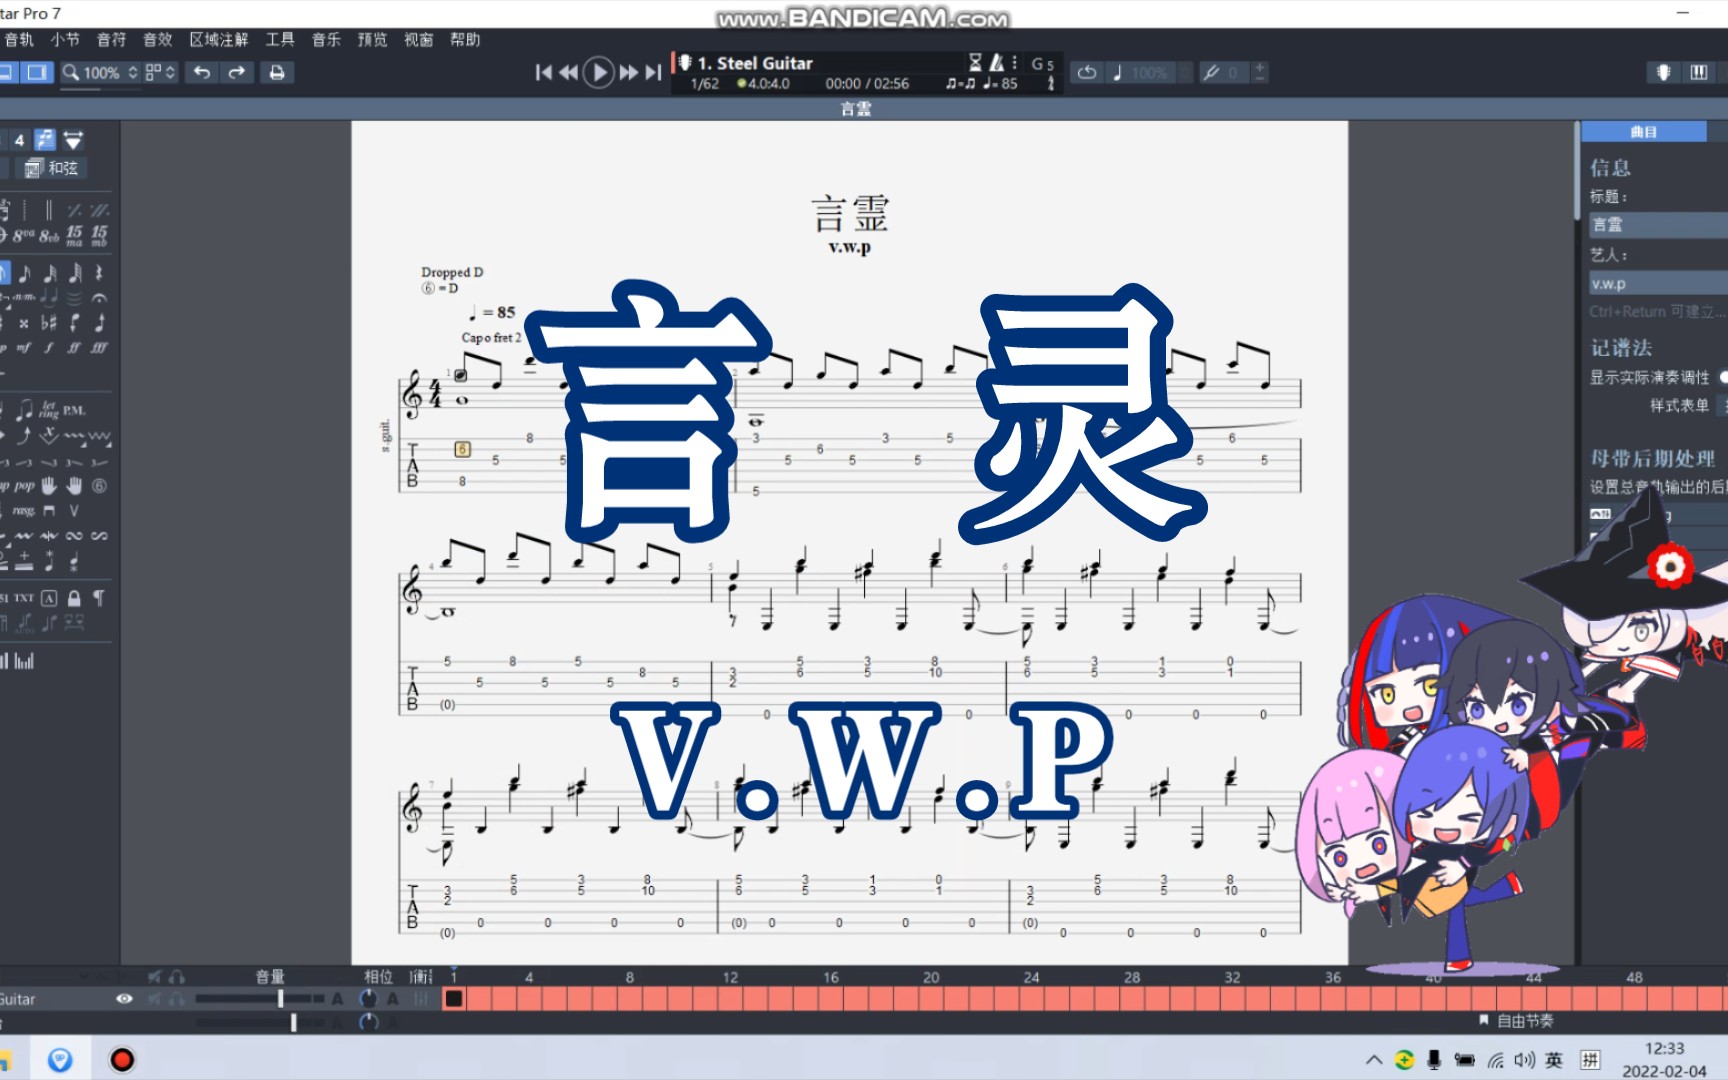Adjust the Guitar track pan knob
Screen dimensions: 1728x1080
click(x=368, y=998)
